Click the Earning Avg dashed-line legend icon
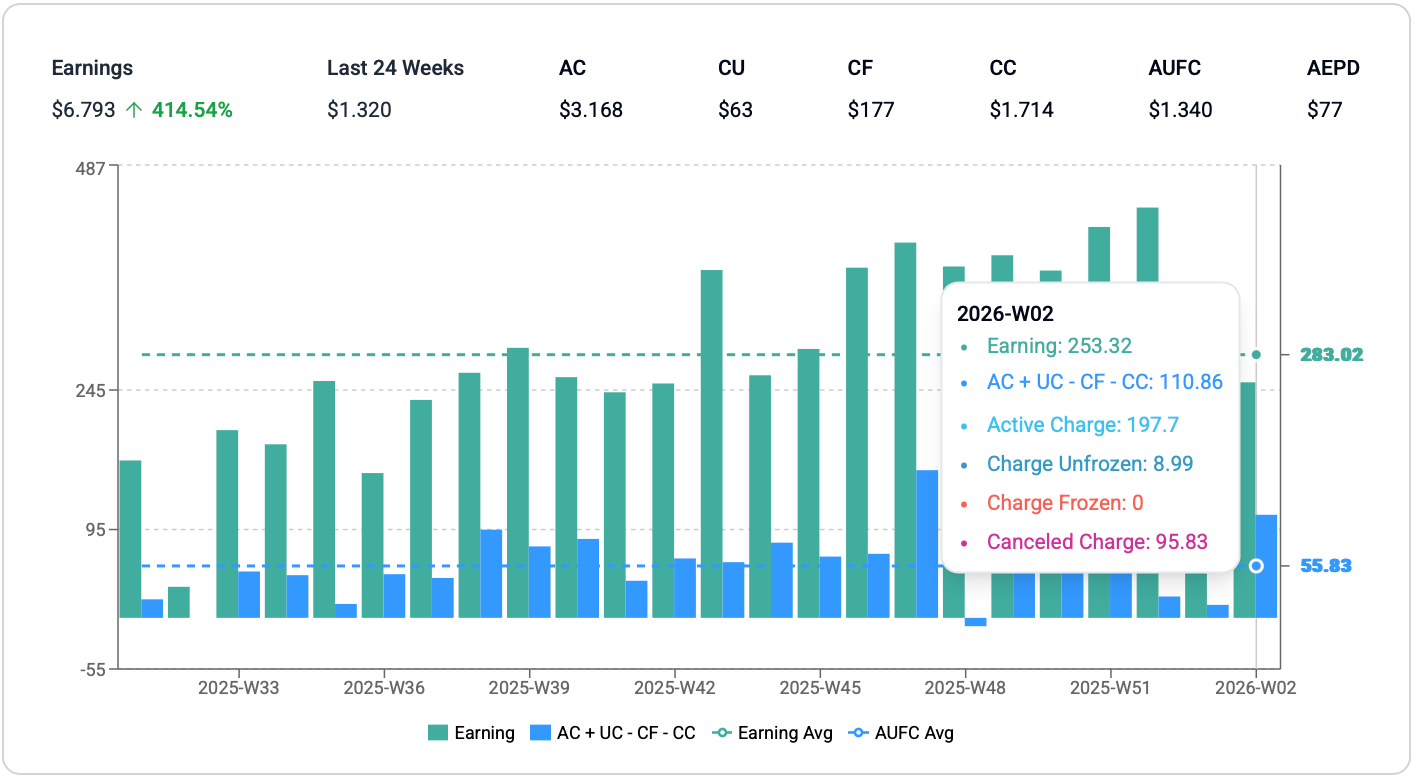1416x780 pixels. tap(721, 733)
